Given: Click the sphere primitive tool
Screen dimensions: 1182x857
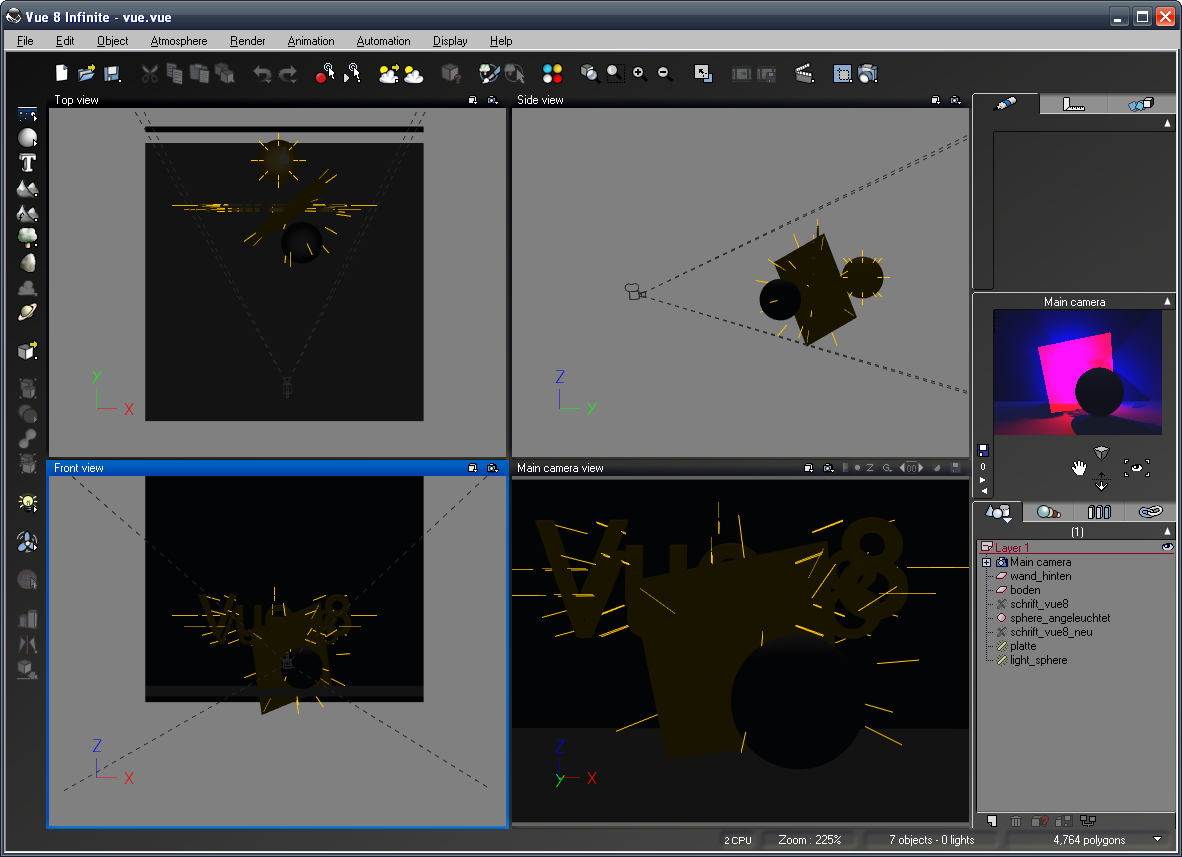Looking at the screenshot, I should (27, 138).
